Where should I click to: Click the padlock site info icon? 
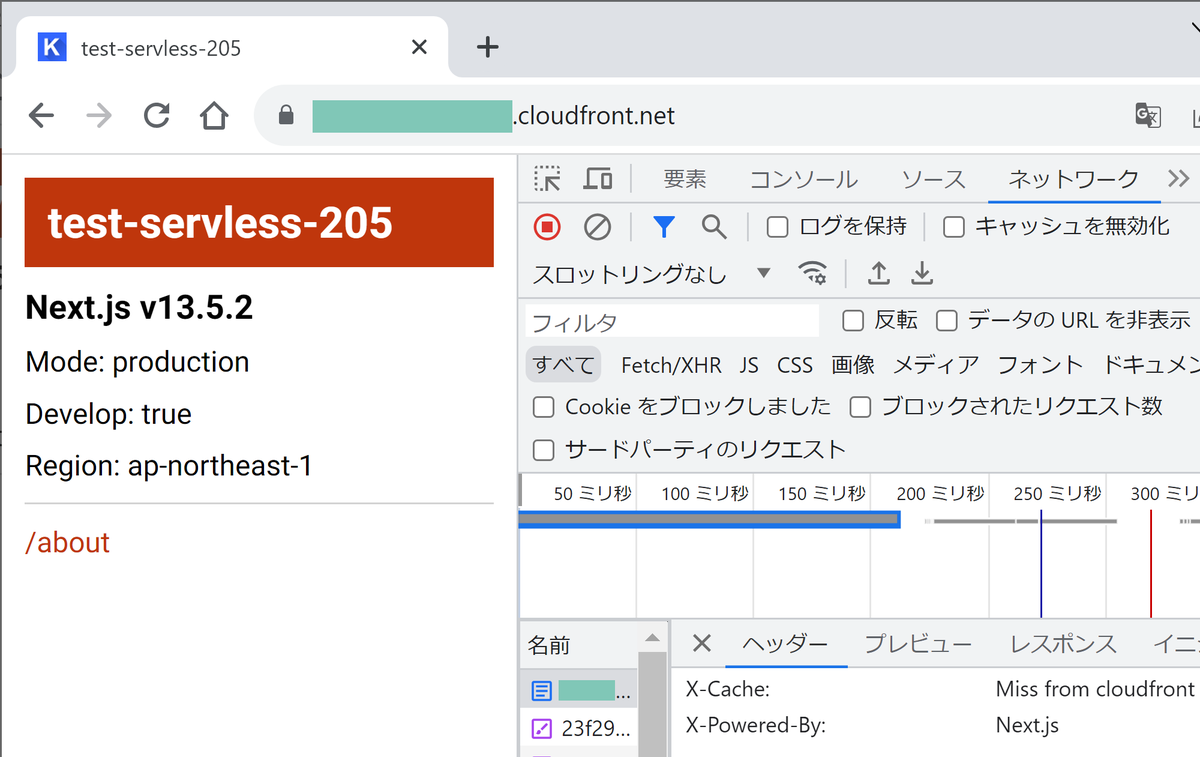[x=286, y=116]
